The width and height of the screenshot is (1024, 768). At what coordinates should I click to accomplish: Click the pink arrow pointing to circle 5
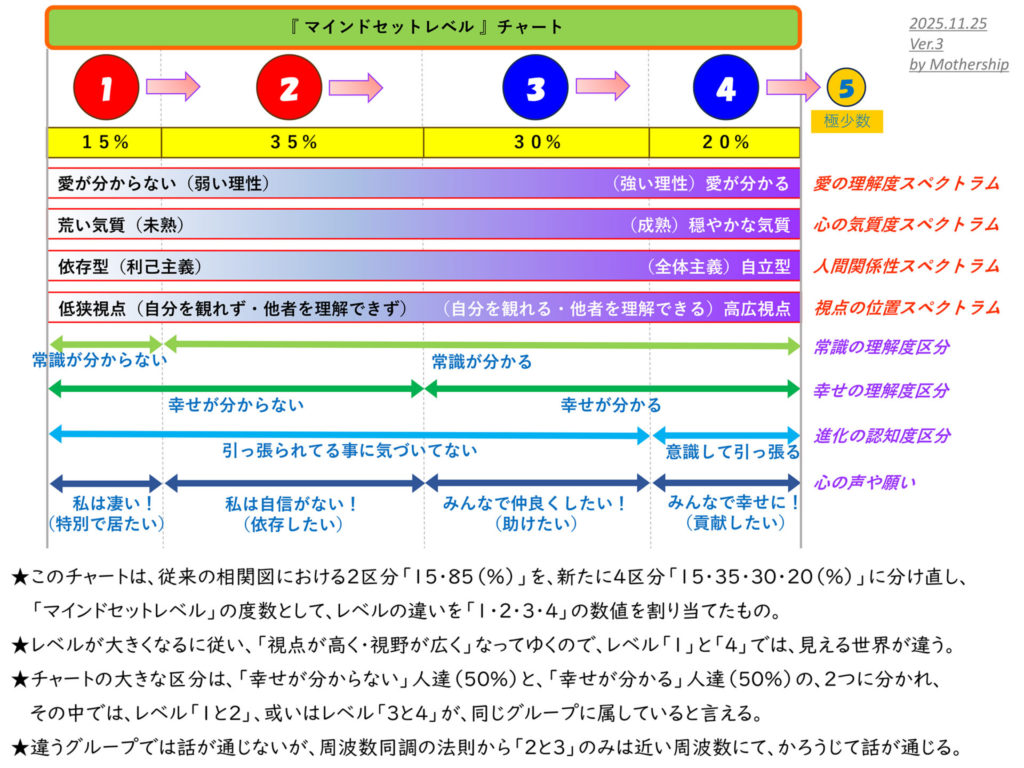tap(792, 87)
